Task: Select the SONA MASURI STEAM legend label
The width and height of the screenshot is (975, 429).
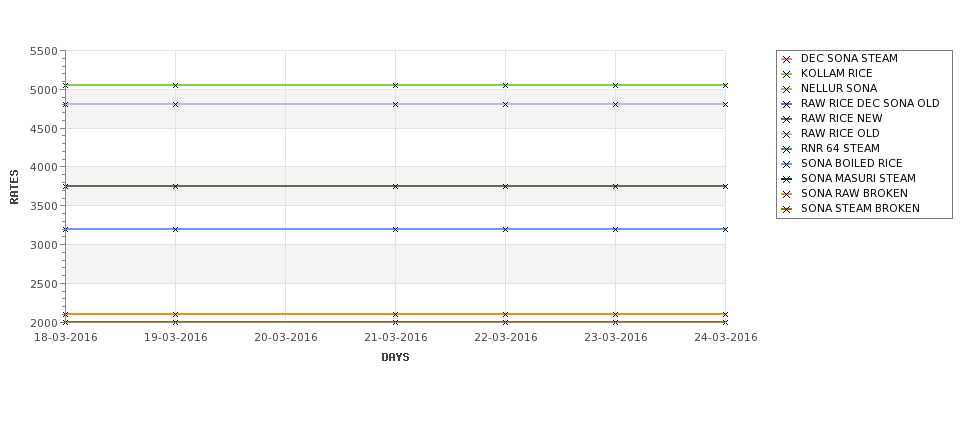Action: pyautogui.click(x=858, y=178)
